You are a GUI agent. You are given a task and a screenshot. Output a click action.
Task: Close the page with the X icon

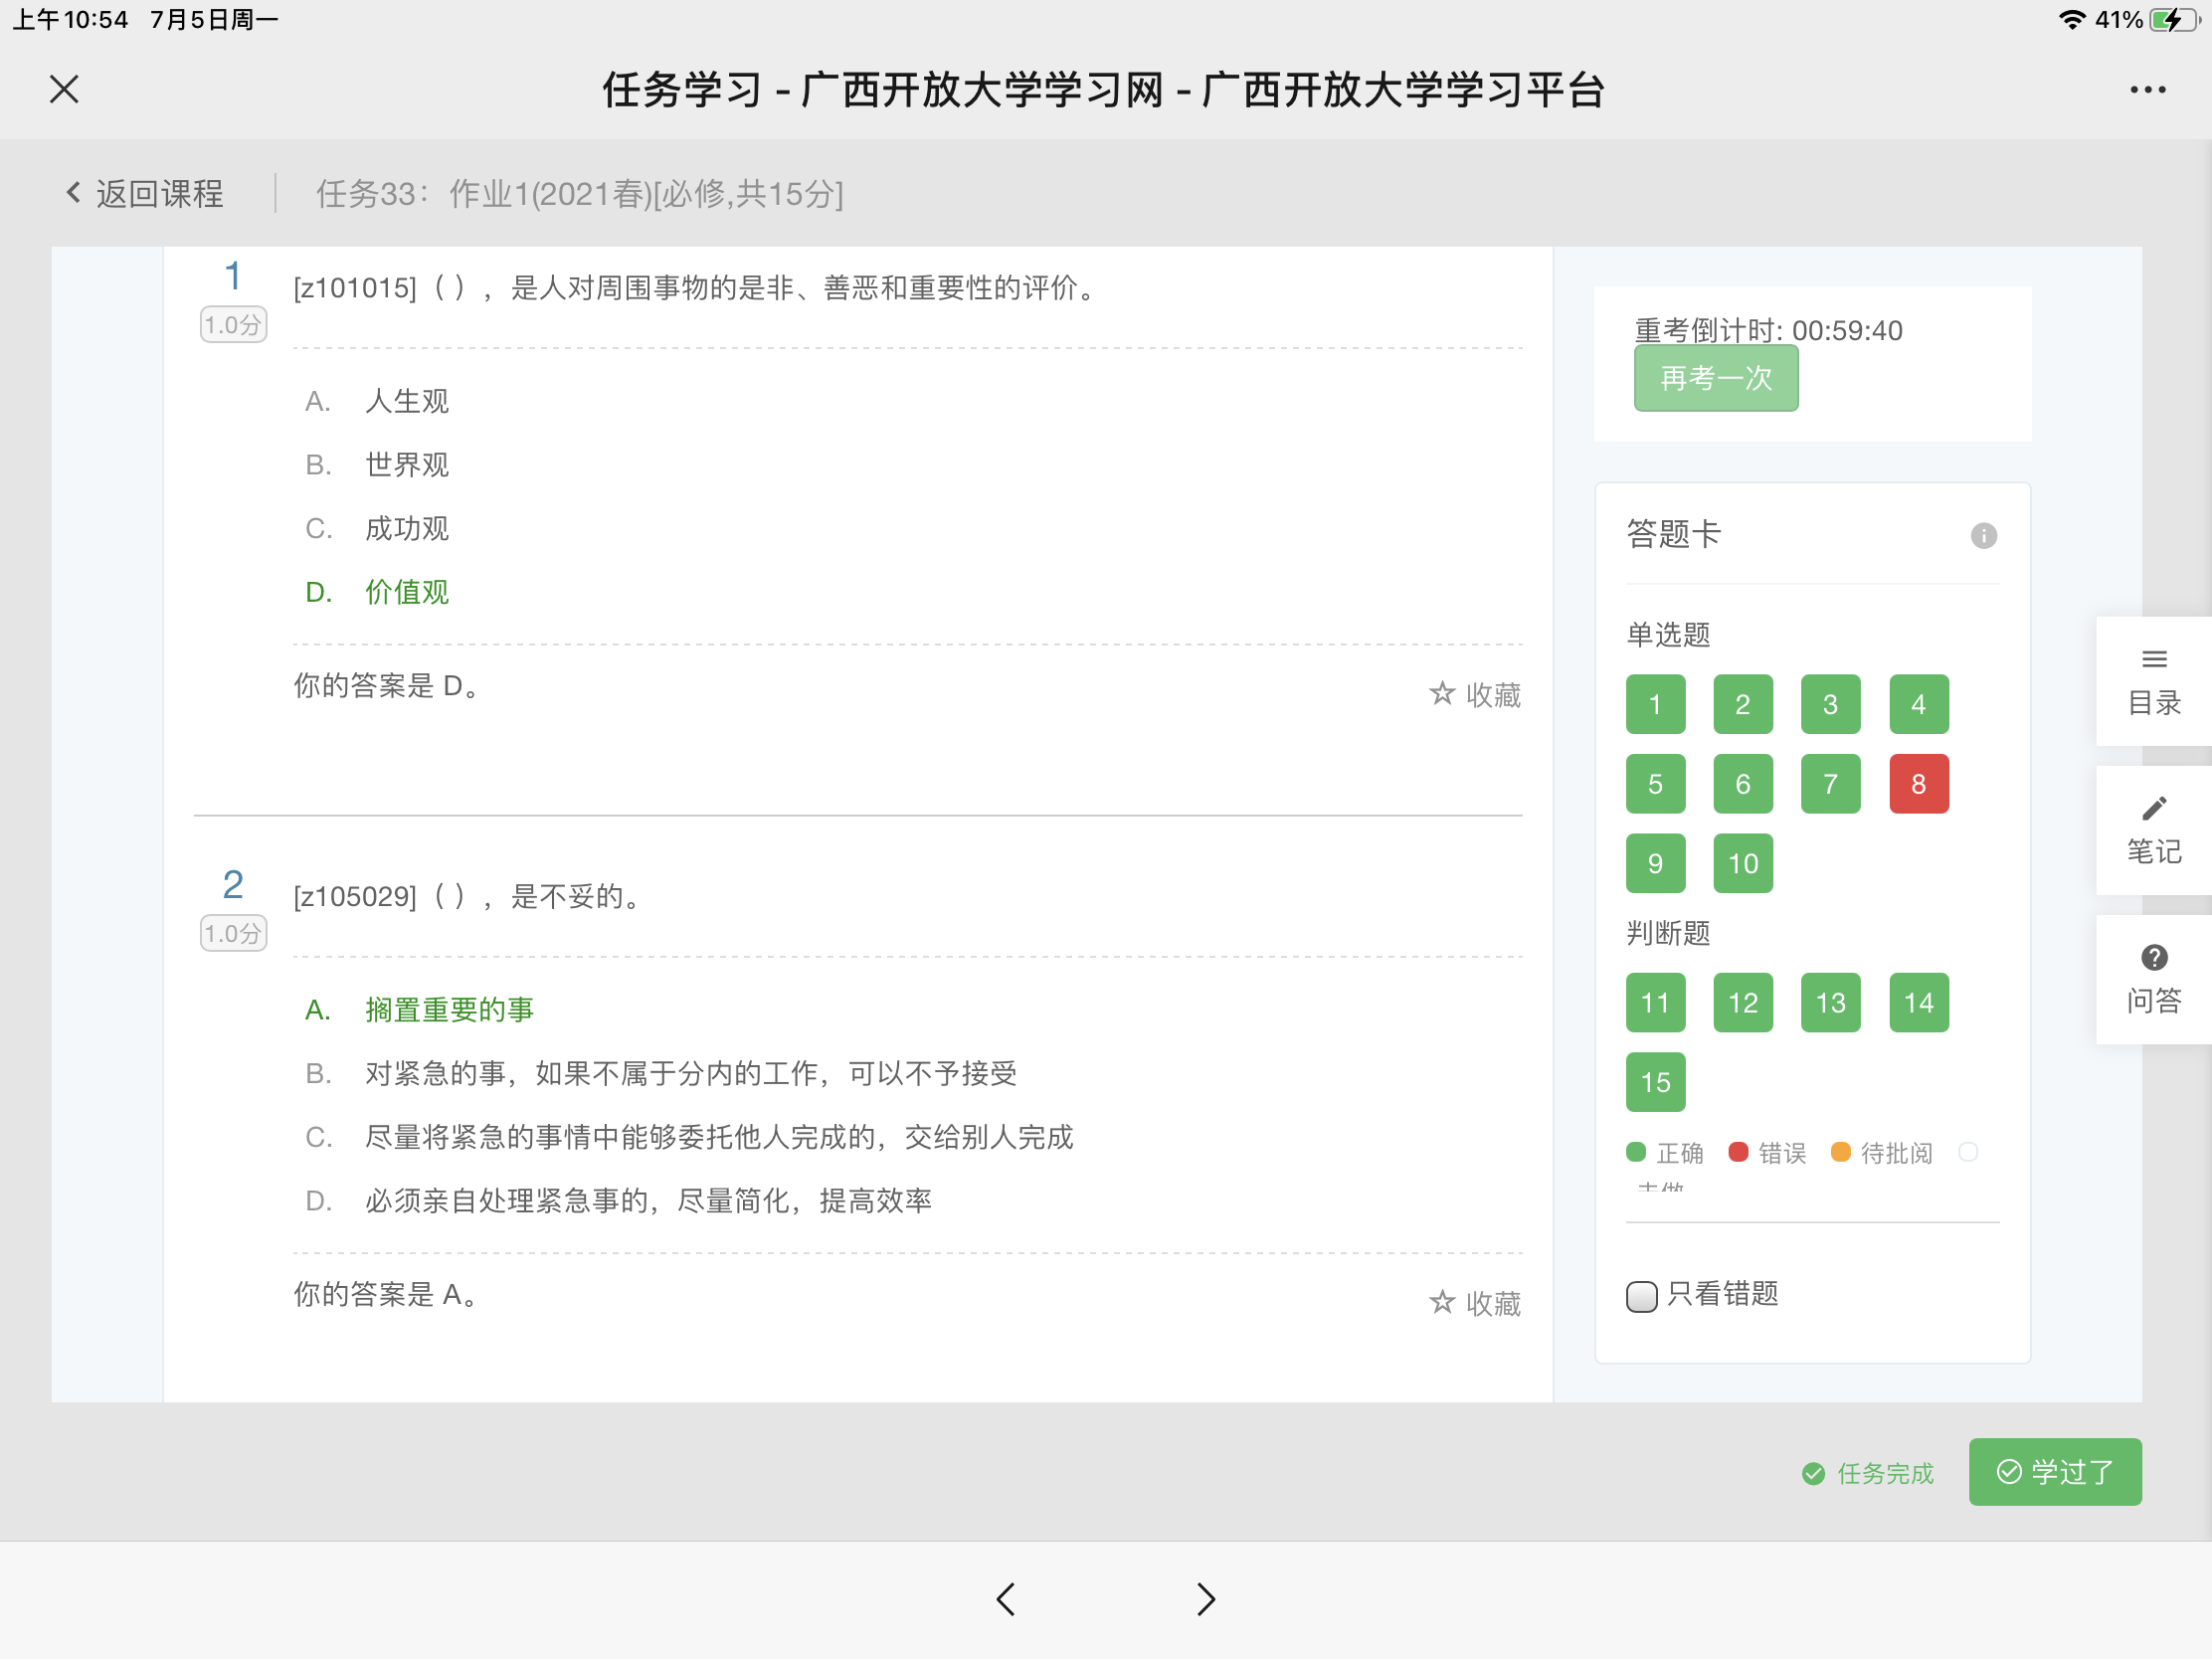point(64,90)
